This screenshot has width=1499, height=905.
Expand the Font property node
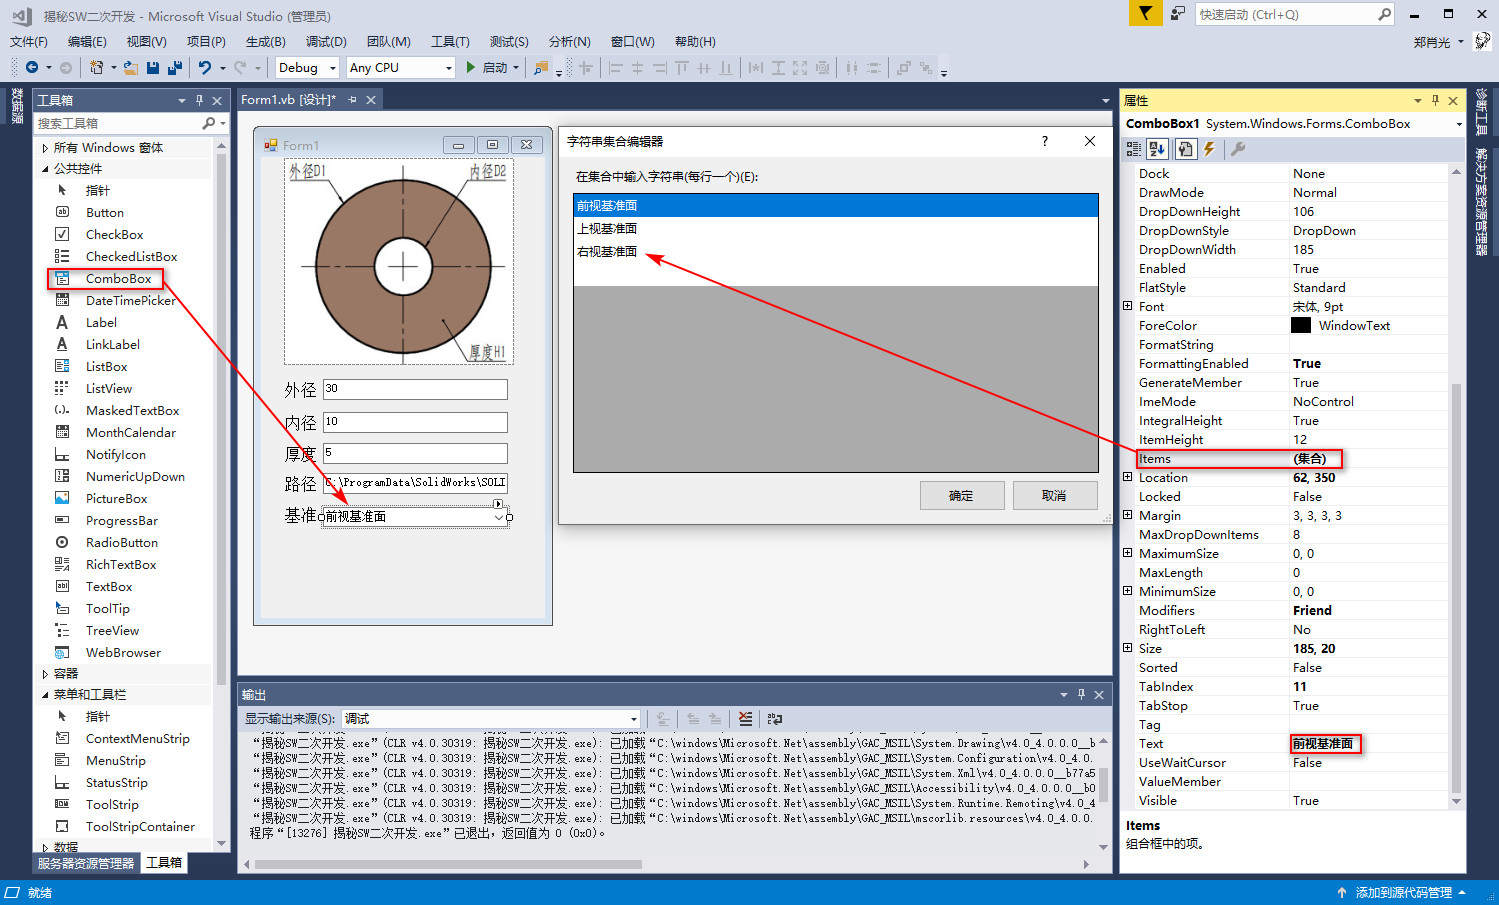(1129, 306)
